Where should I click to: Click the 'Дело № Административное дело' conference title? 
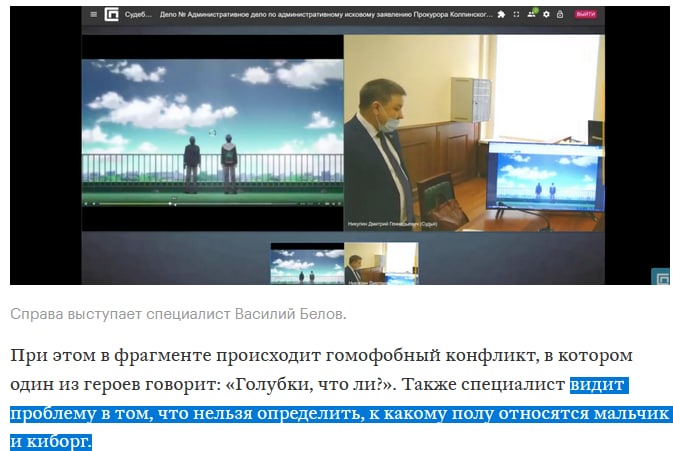coord(326,14)
